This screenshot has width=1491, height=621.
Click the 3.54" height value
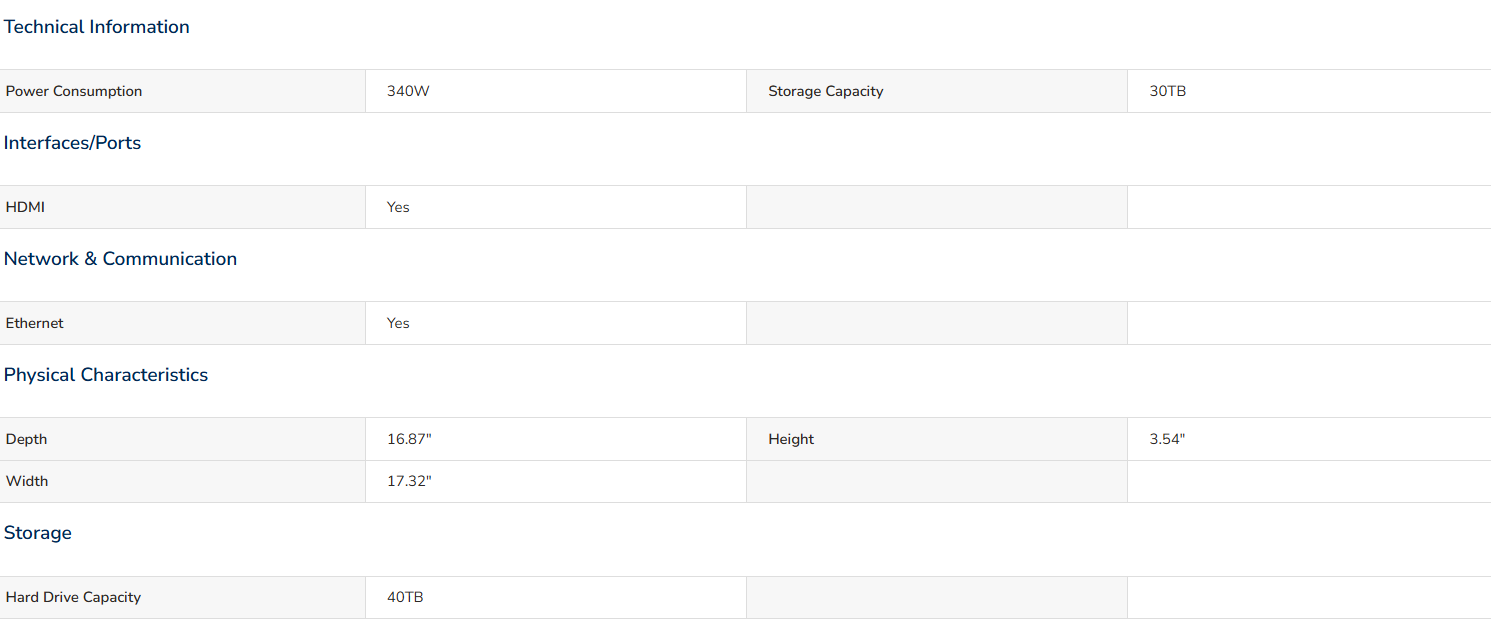click(1167, 439)
